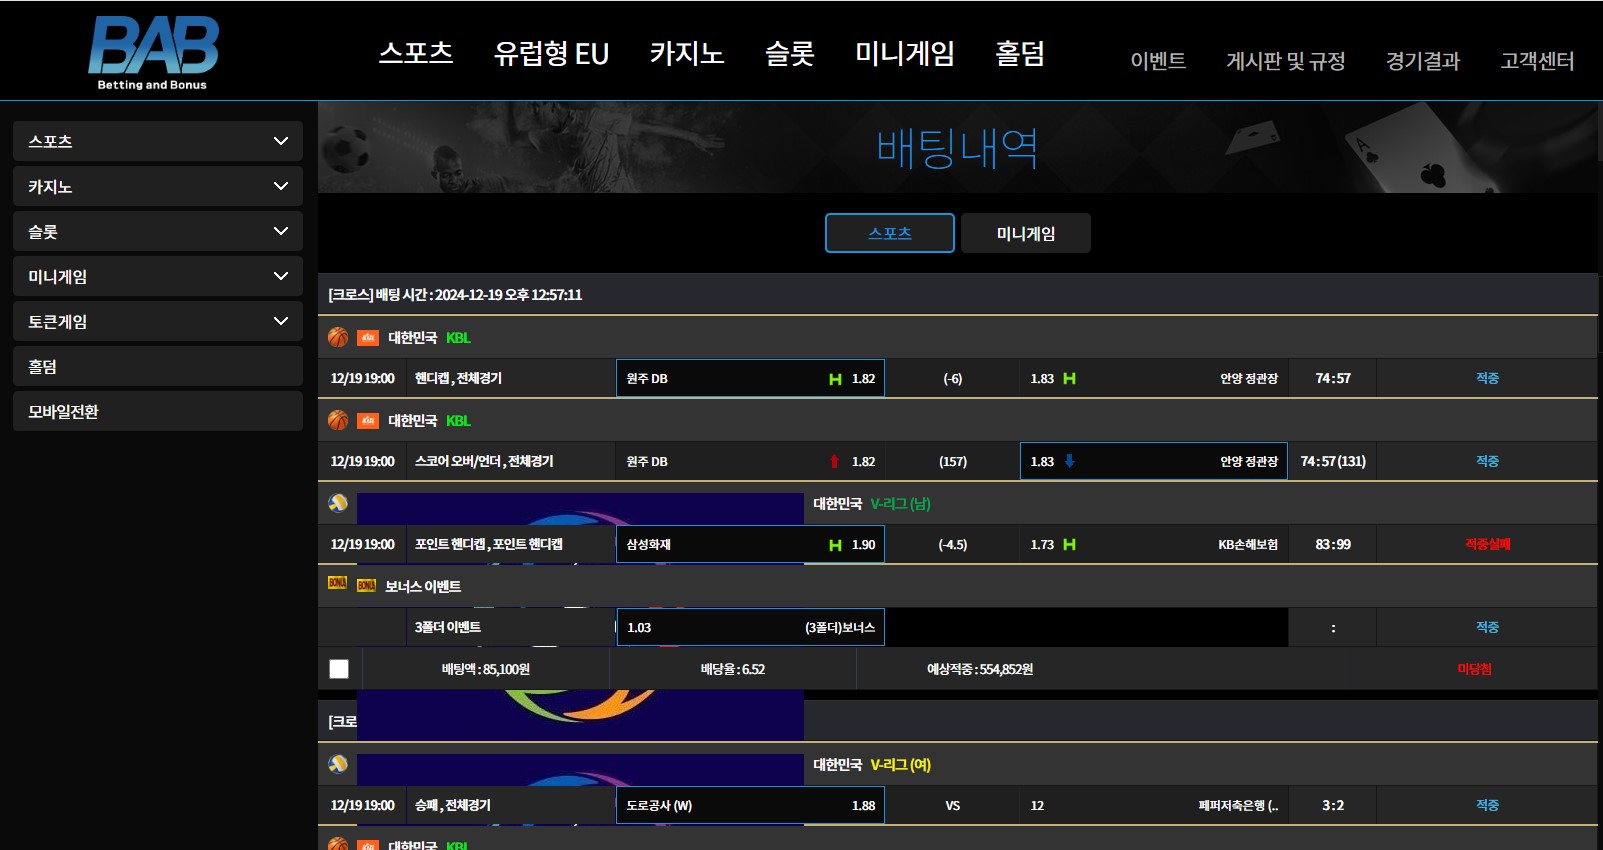Click the red 미당첨 result label

(x=1474, y=669)
